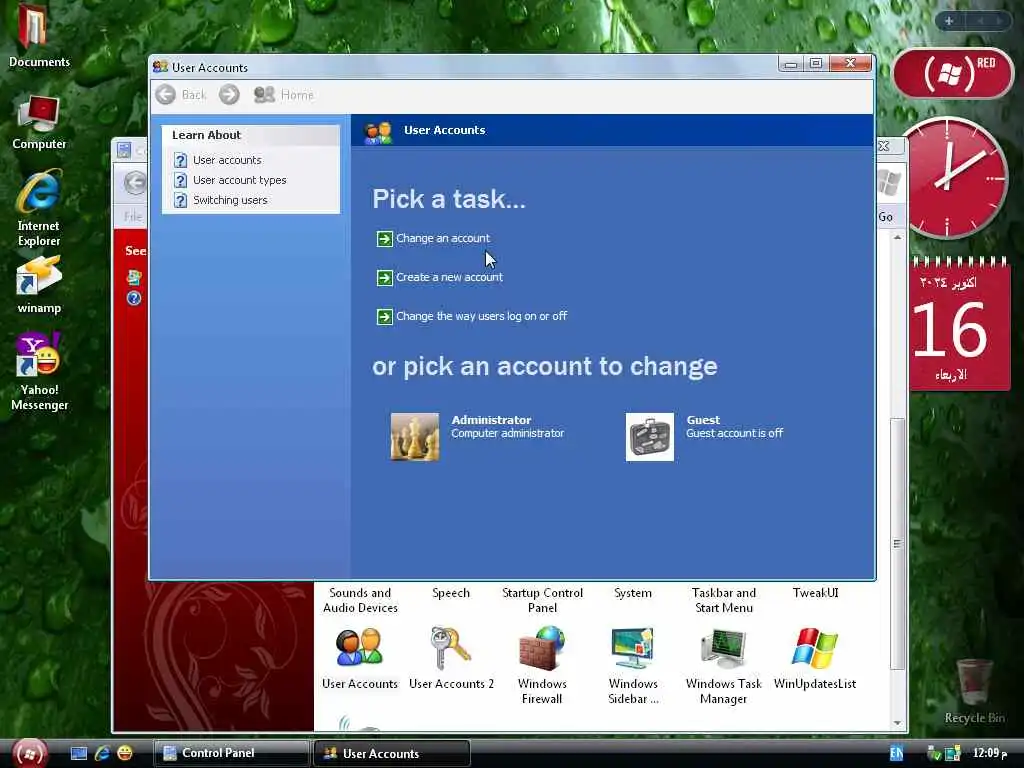Click the 'Sounds and Audio Devices' label
This screenshot has height=768, width=1024.
[360, 600]
